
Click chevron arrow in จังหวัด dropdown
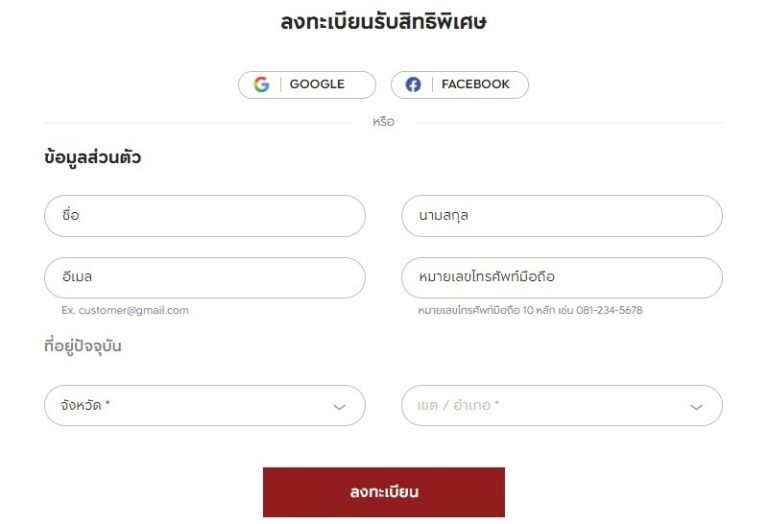click(x=339, y=407)
